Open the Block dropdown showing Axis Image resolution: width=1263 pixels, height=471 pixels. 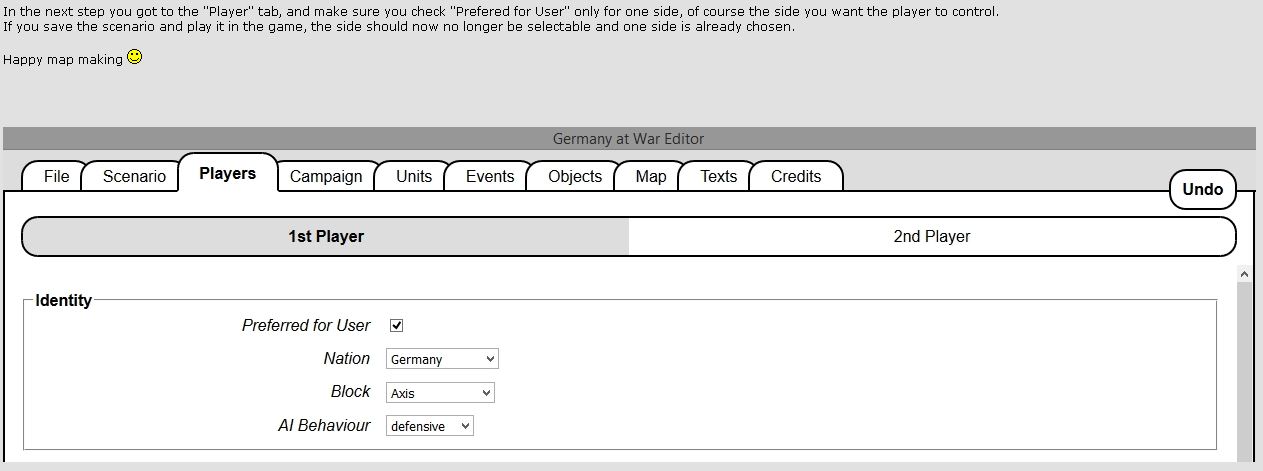click(440, 393)
